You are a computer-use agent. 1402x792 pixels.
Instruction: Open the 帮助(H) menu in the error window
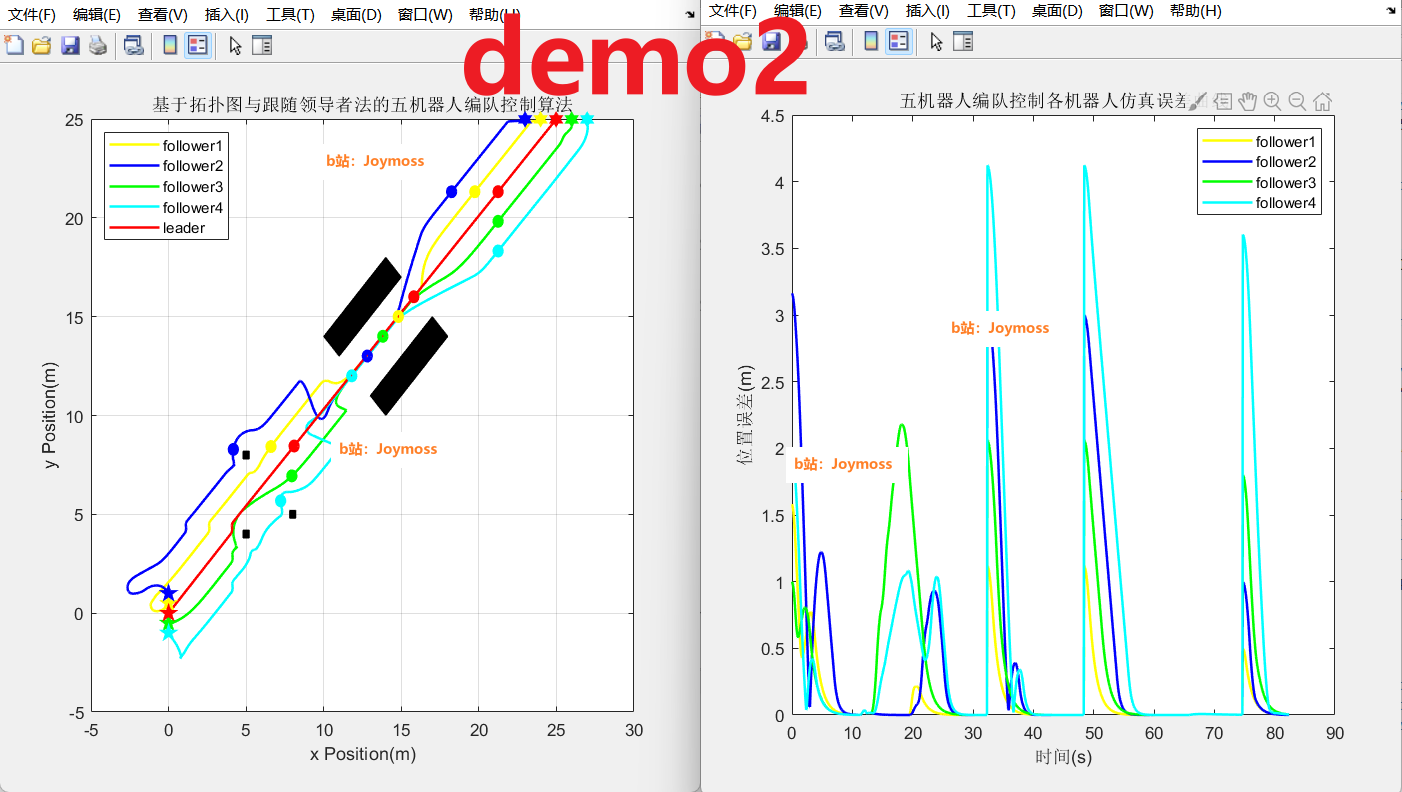tap(1195, 11)
